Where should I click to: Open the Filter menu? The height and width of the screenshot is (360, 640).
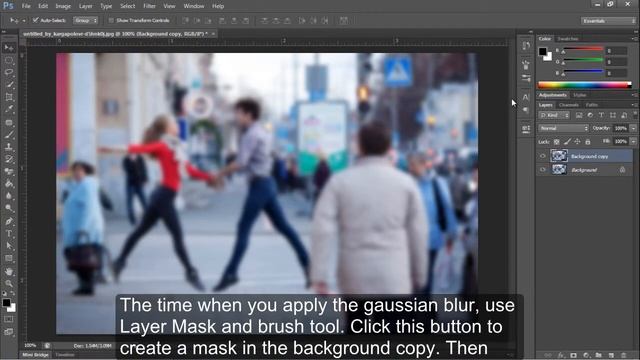(x=149, y=6)
